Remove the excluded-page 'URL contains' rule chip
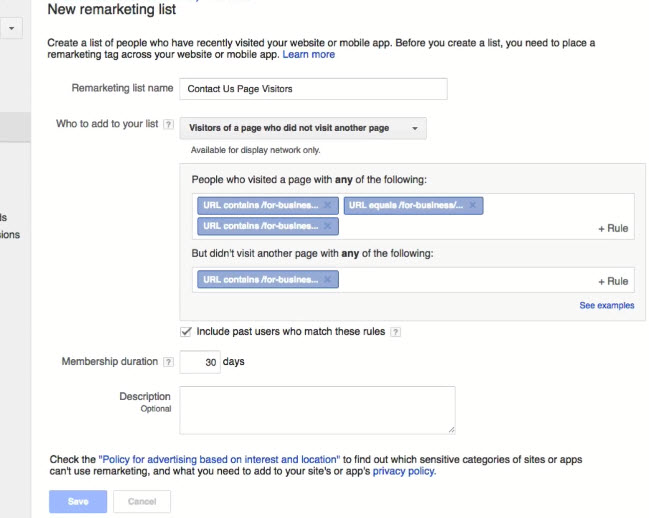The image size is (649, 518). pyautogui.click(x=327, y=280)
